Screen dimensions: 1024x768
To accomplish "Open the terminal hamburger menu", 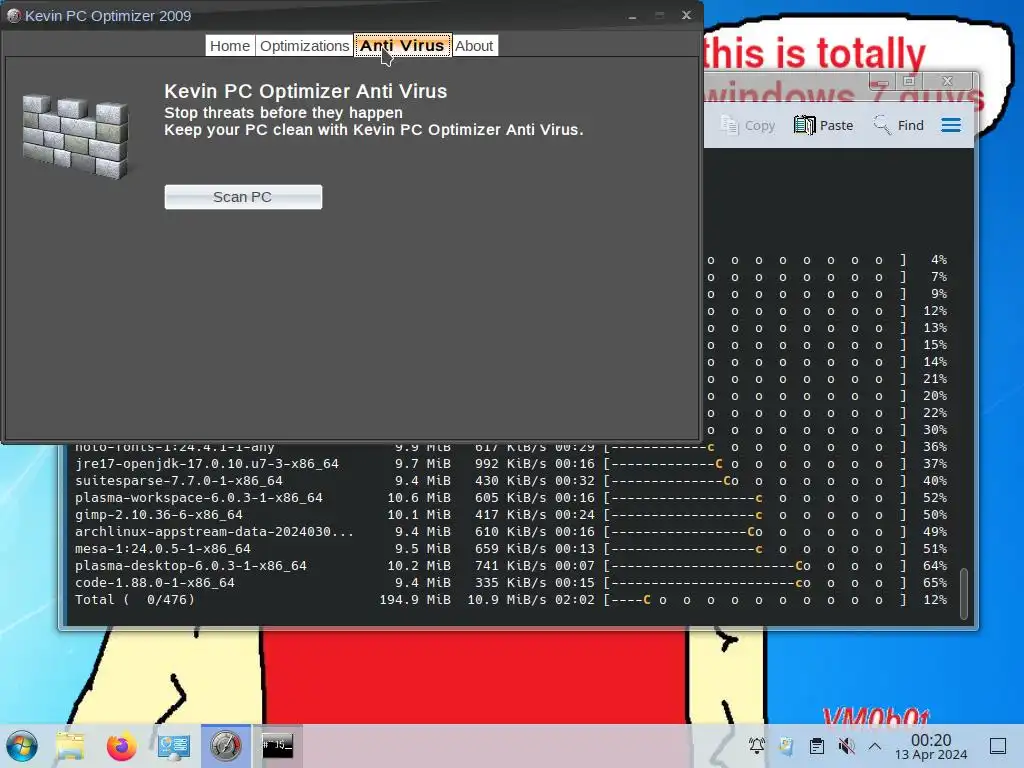I will tap(951, 125).
